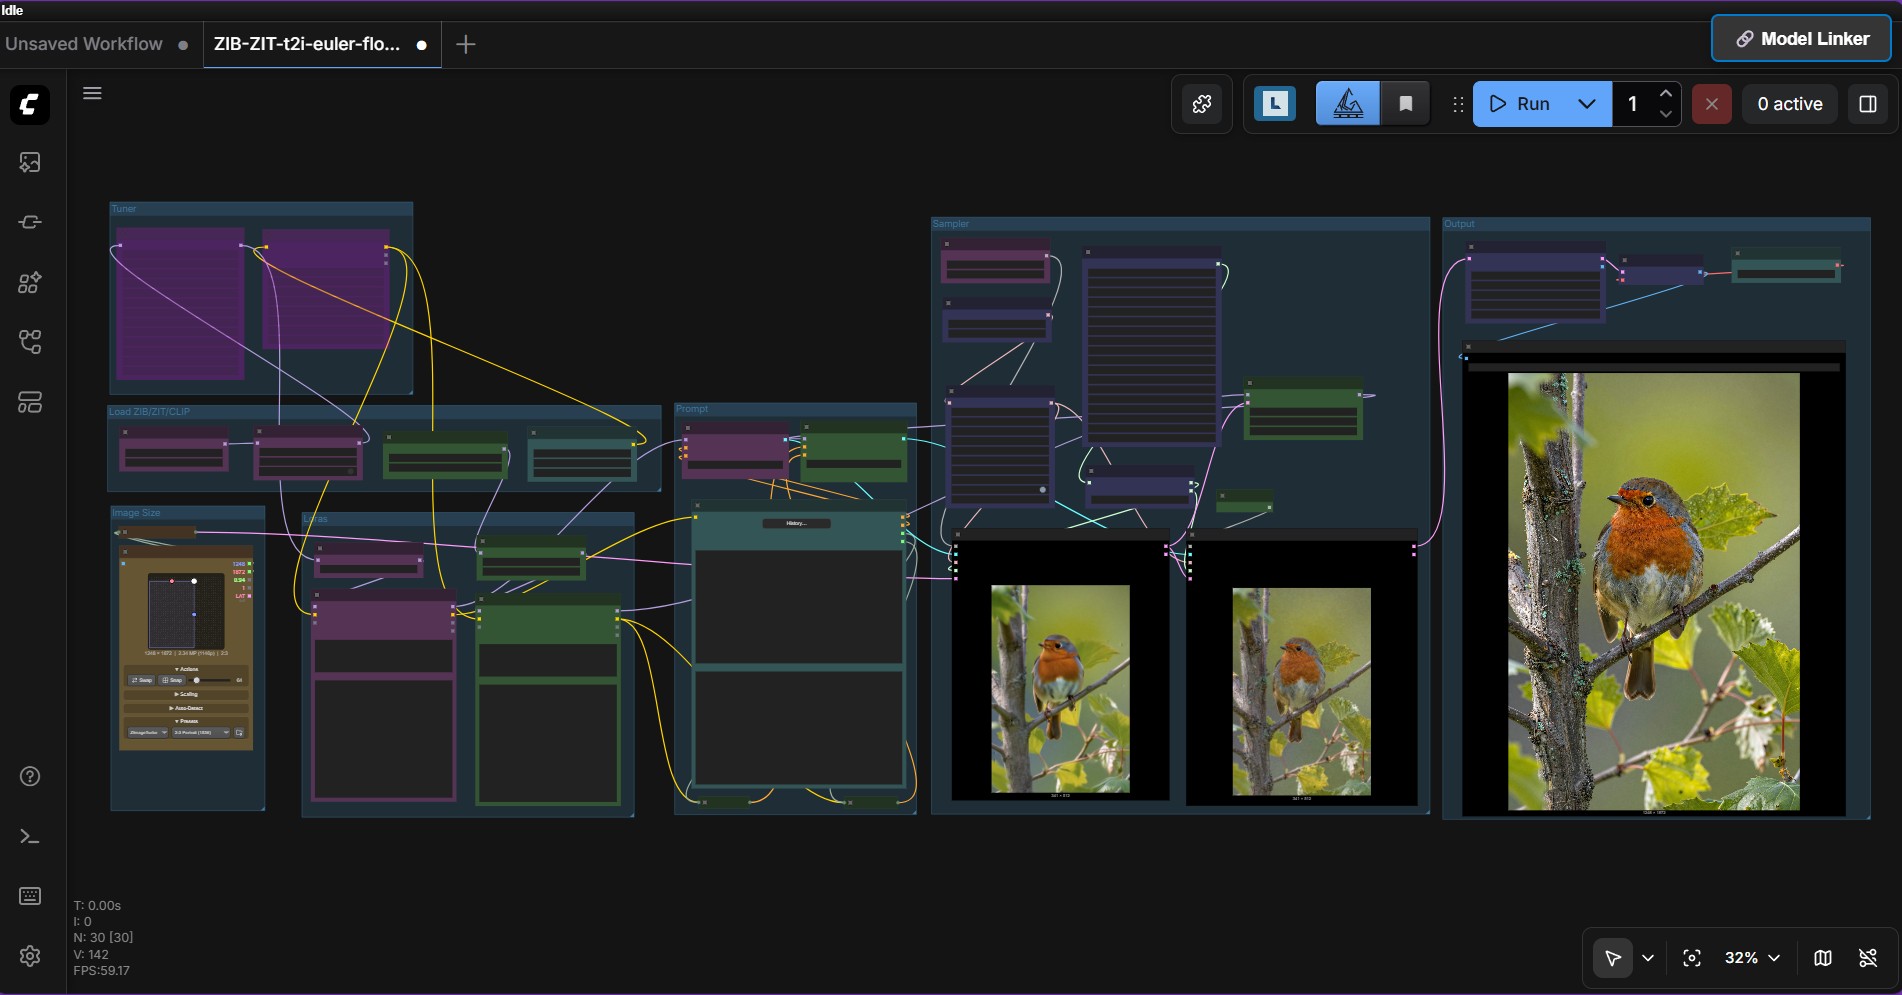
Task: Open the help center question mark icon
Action: 30,776
